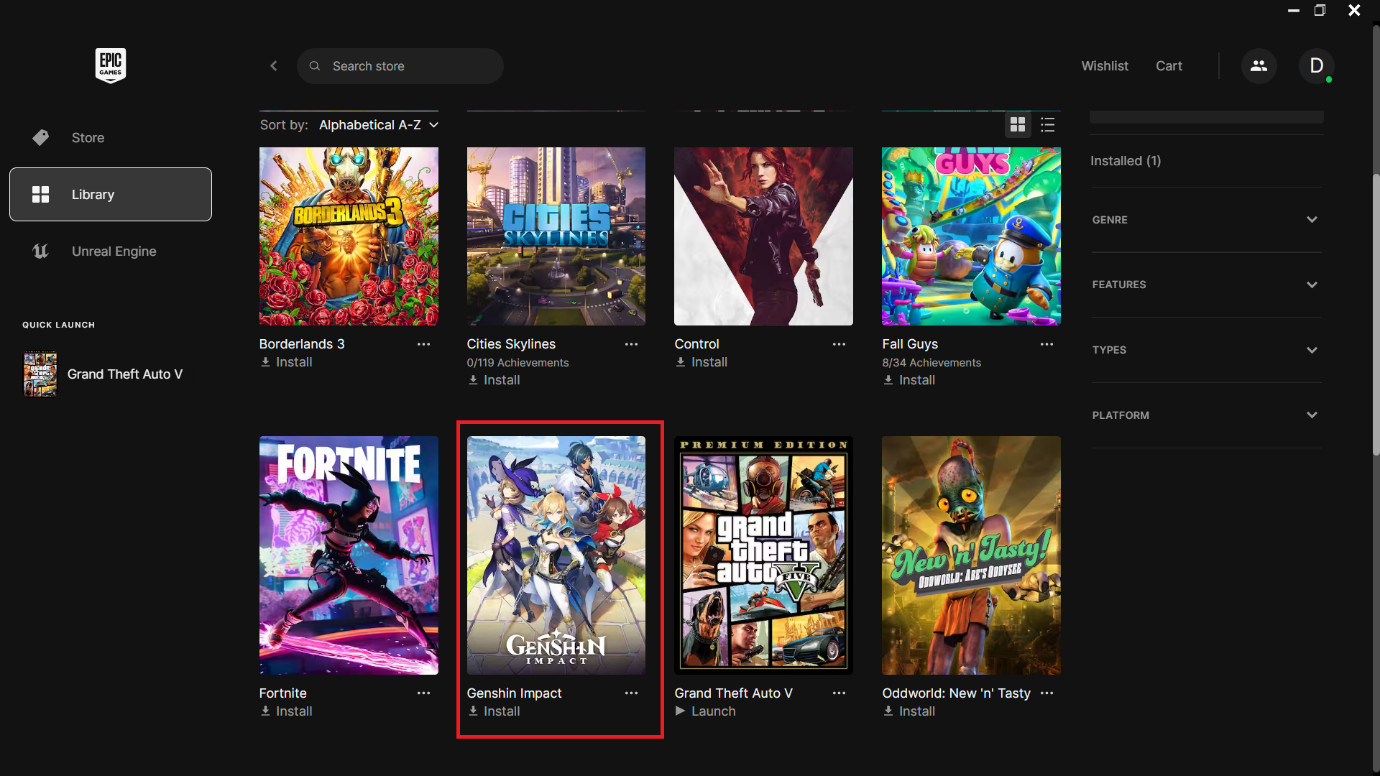Open the friends panel icon
The image size is (1380, 776).
pyautogui.click(x=1258, y=65)
